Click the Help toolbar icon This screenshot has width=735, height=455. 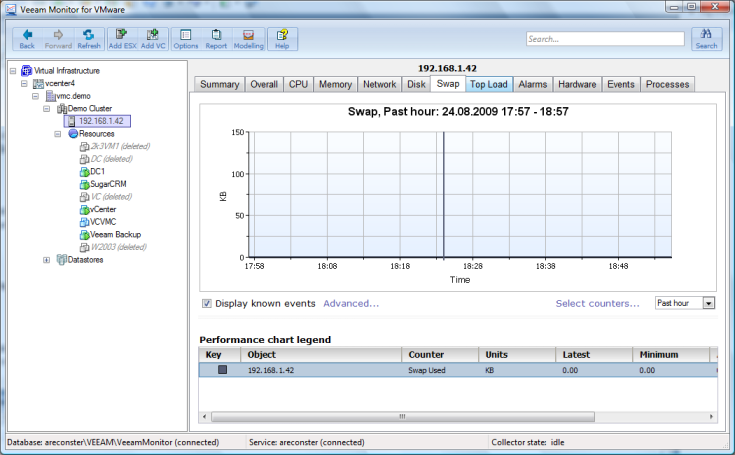click(282, 38)
